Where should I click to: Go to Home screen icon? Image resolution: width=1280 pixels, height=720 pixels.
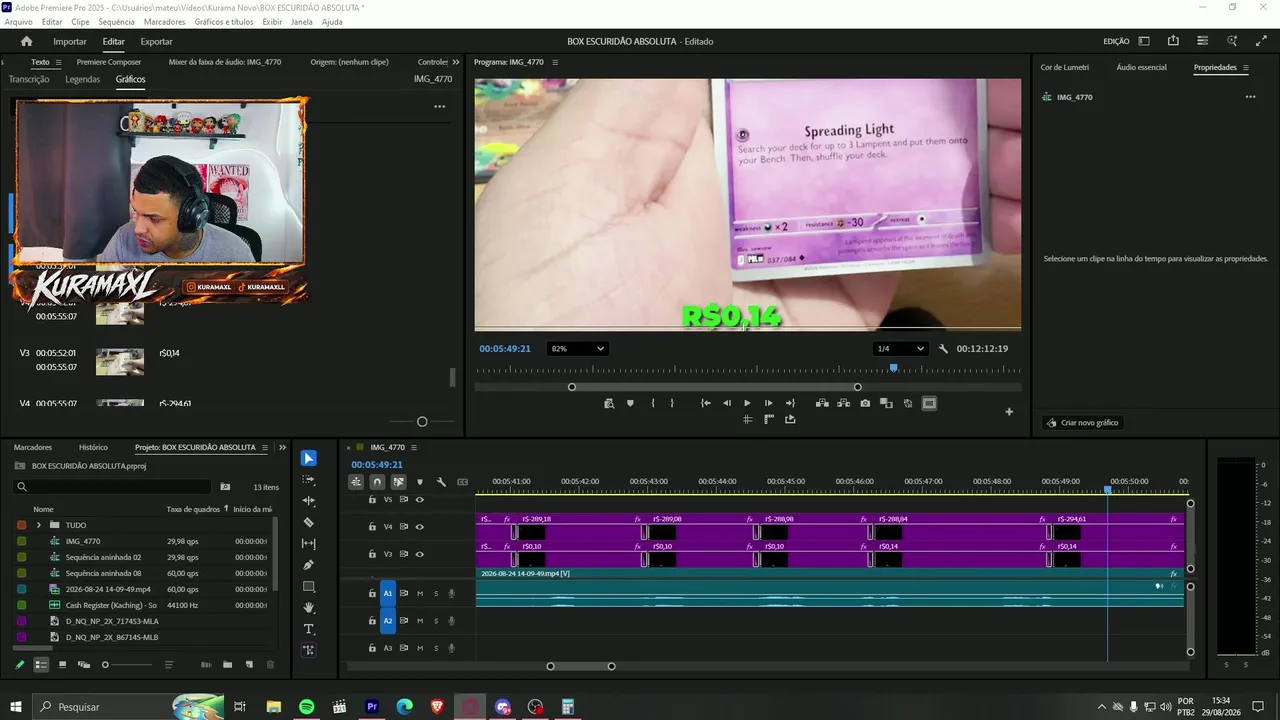[27, 41]
